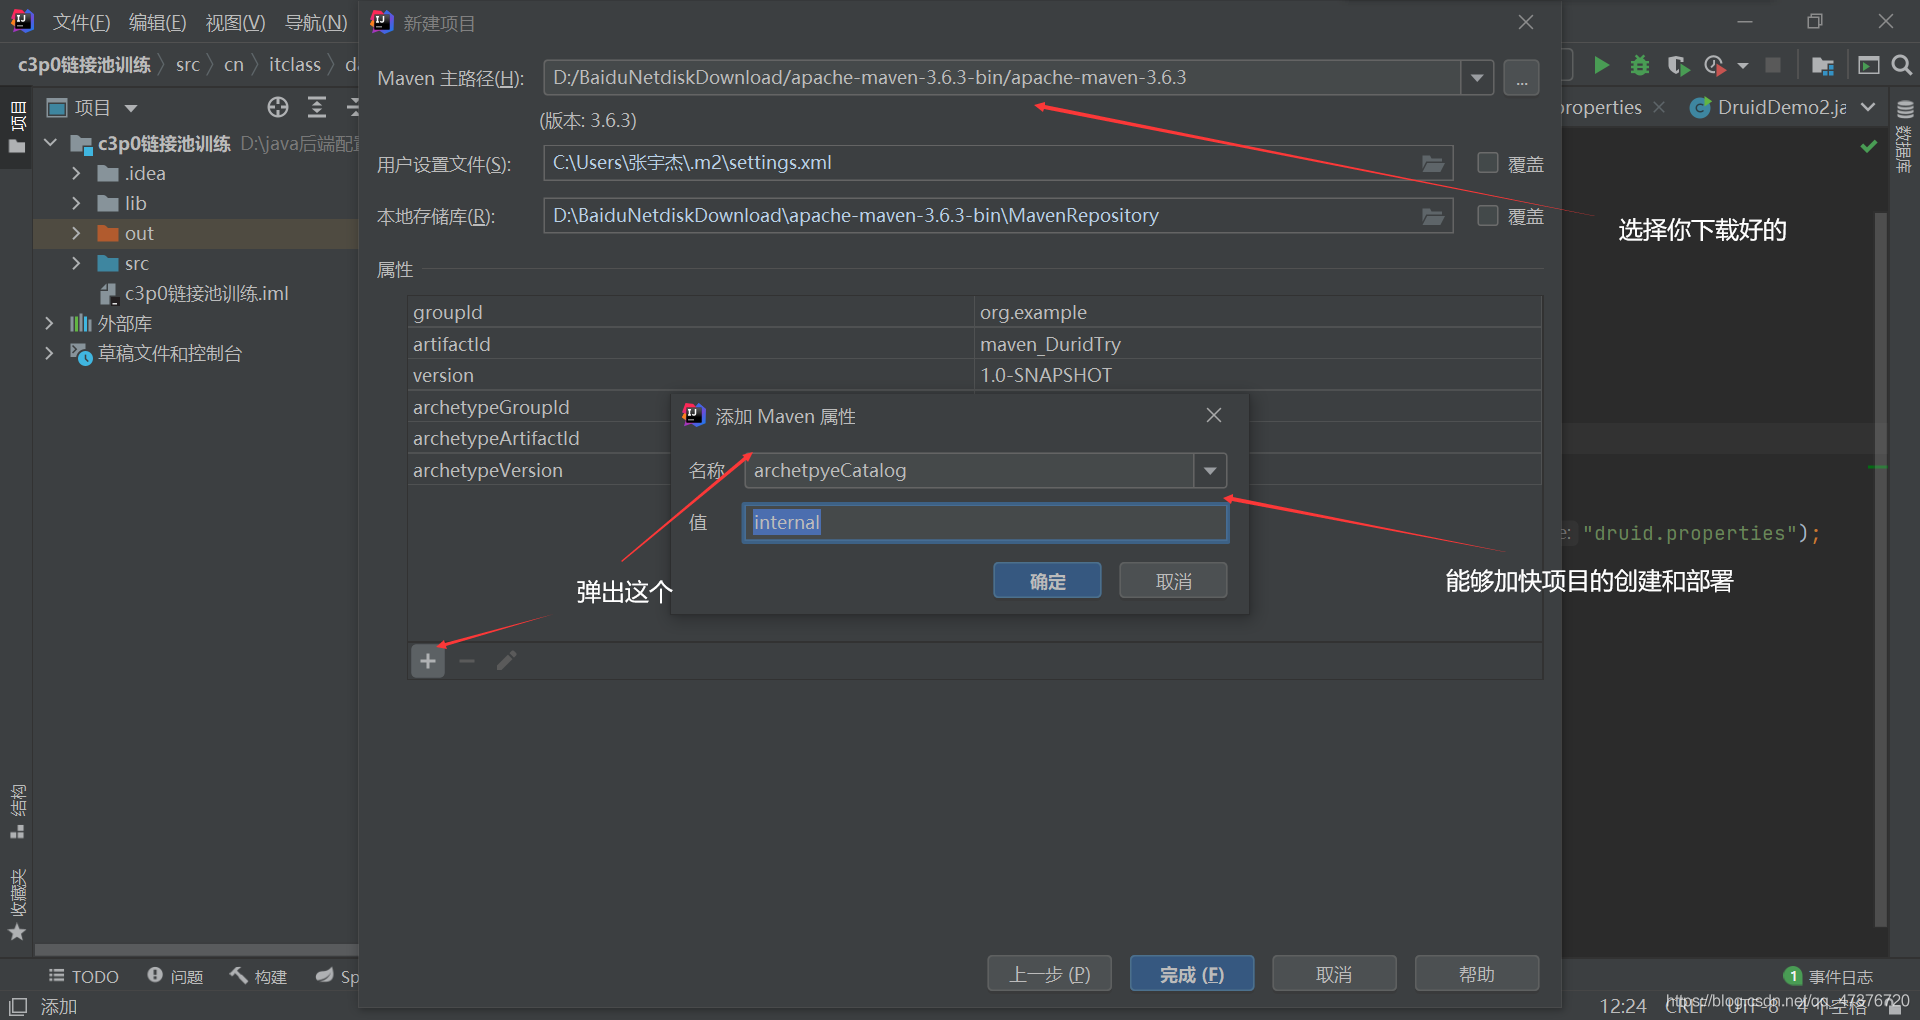Screen dimensions: 1920x1020
Task: Open Project Structure folder icon in toolbar
Action: (x=1823, y=65)
